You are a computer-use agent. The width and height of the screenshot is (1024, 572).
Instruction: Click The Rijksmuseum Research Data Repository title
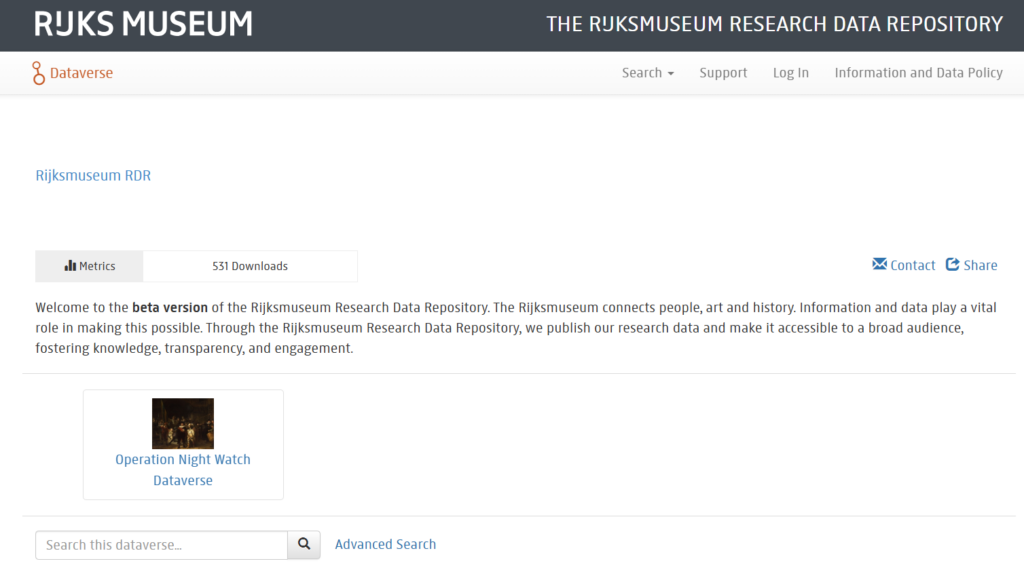[775, 24]
